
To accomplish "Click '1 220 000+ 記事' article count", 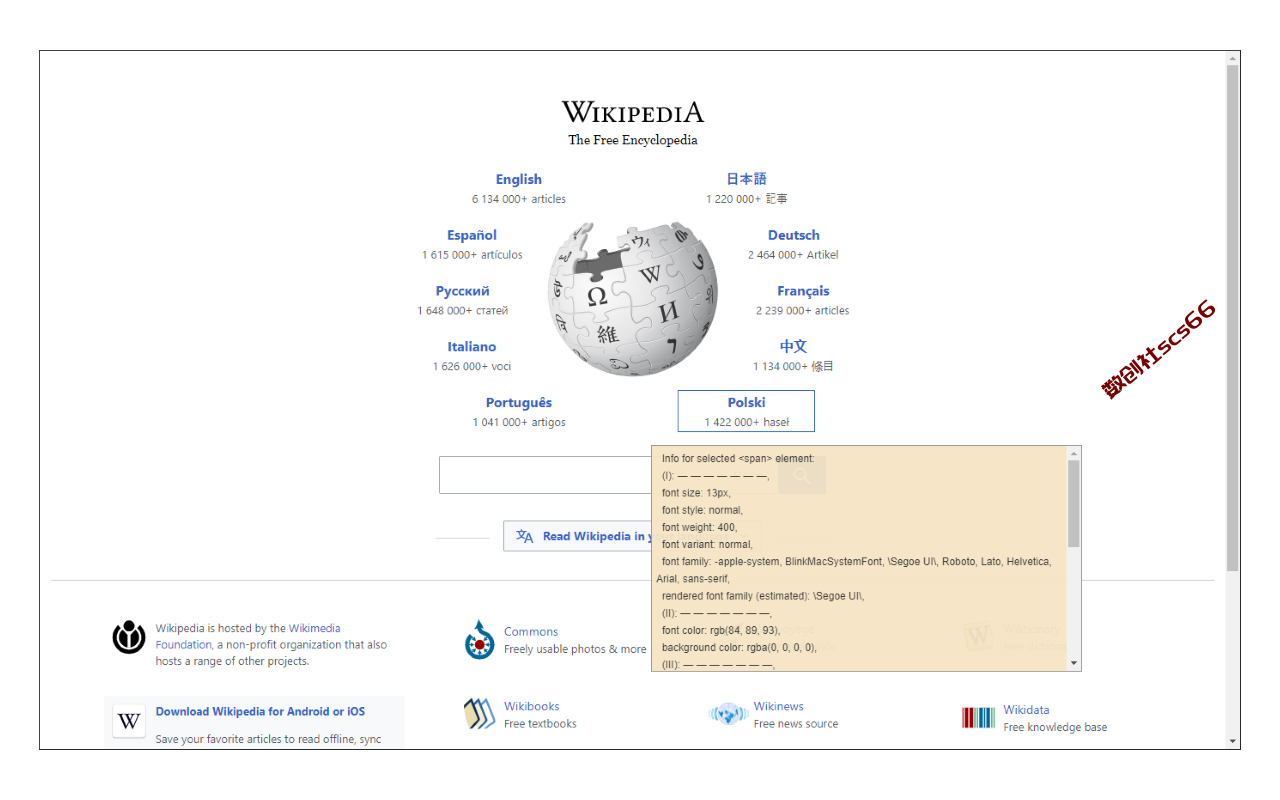I will (747, 199).
